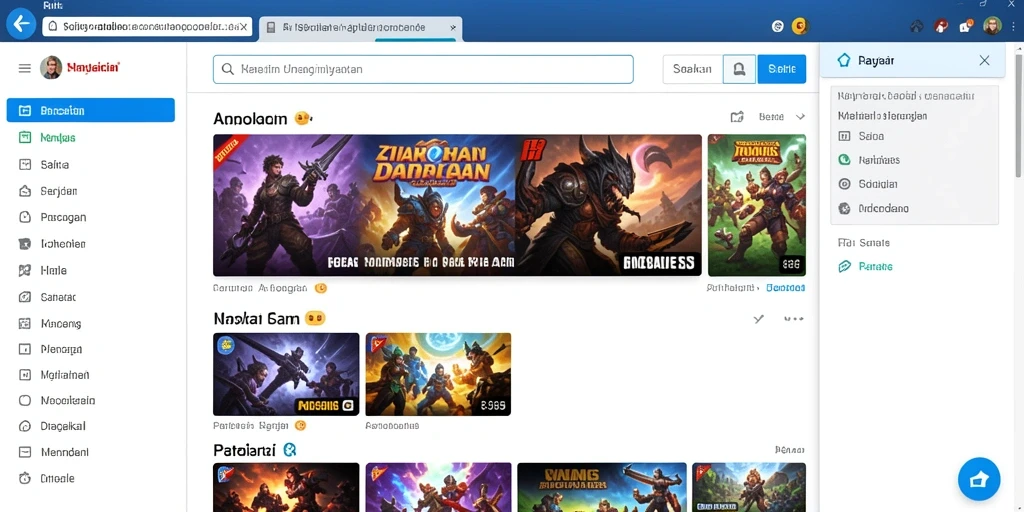Open the notification icon with the orange badge
Viewport: 1024px width, 512px height.
pos(966,26)
